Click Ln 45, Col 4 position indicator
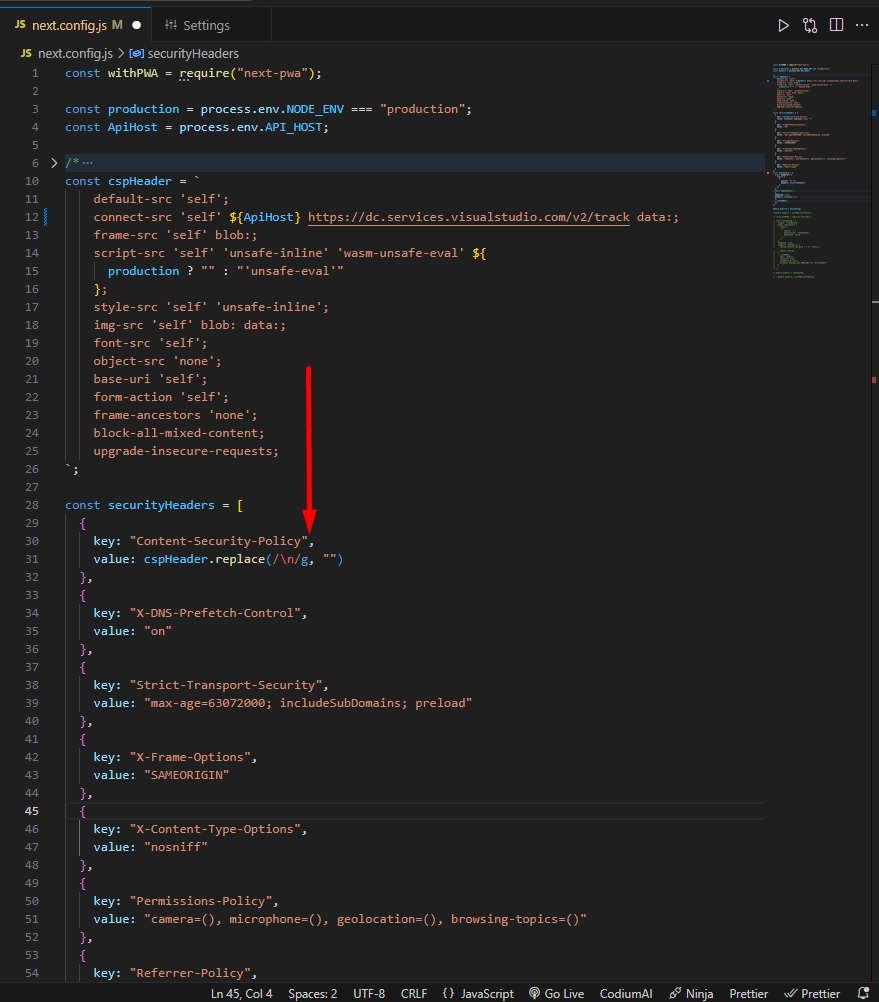The image size is (879, 1002). [x=243, y=993]
